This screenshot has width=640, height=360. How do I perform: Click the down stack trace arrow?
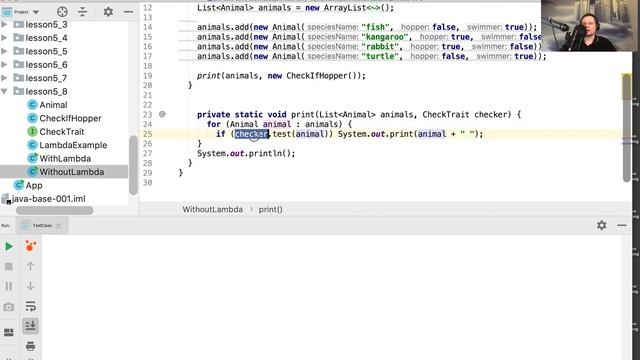point(31,286)
